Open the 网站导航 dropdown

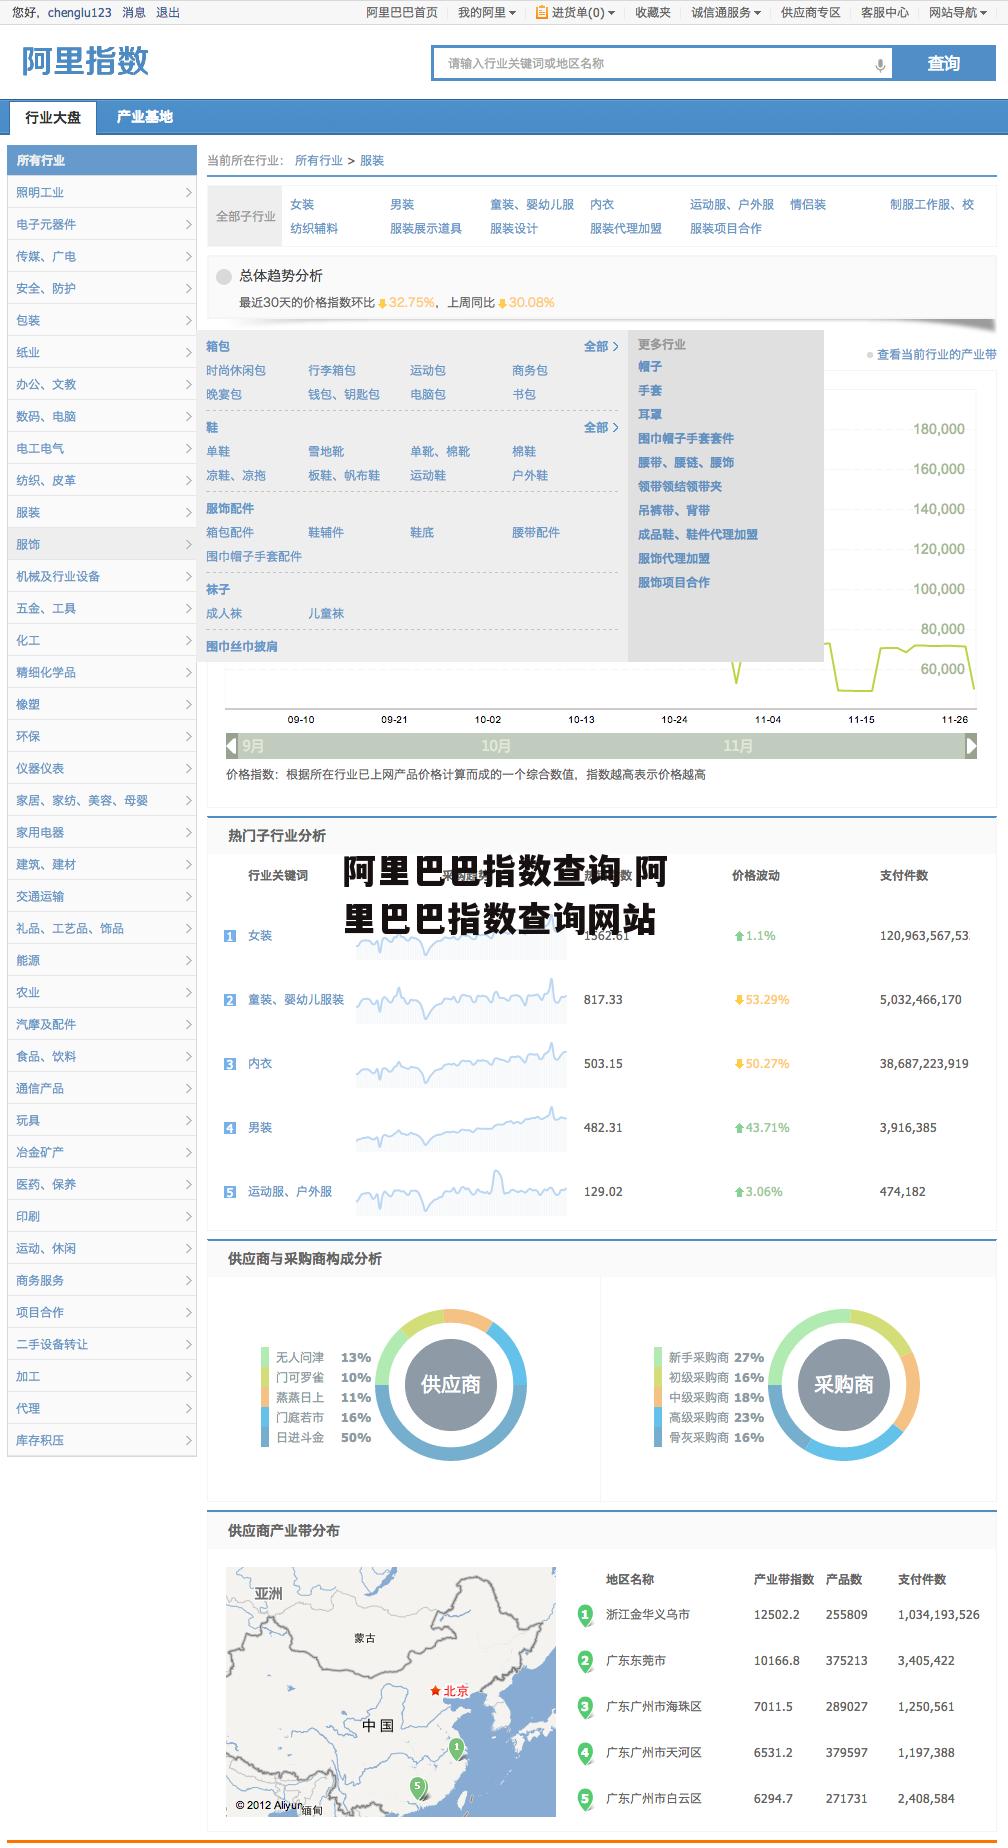click(x=958, y=13)
